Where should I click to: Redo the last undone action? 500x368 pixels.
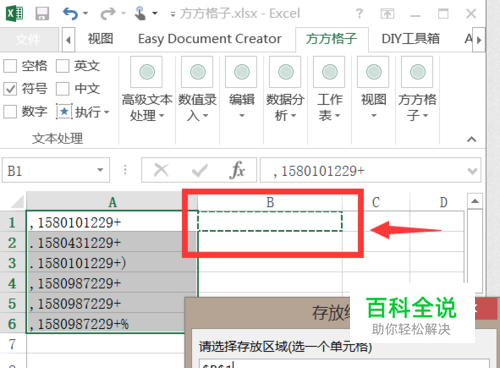point(108,14)
